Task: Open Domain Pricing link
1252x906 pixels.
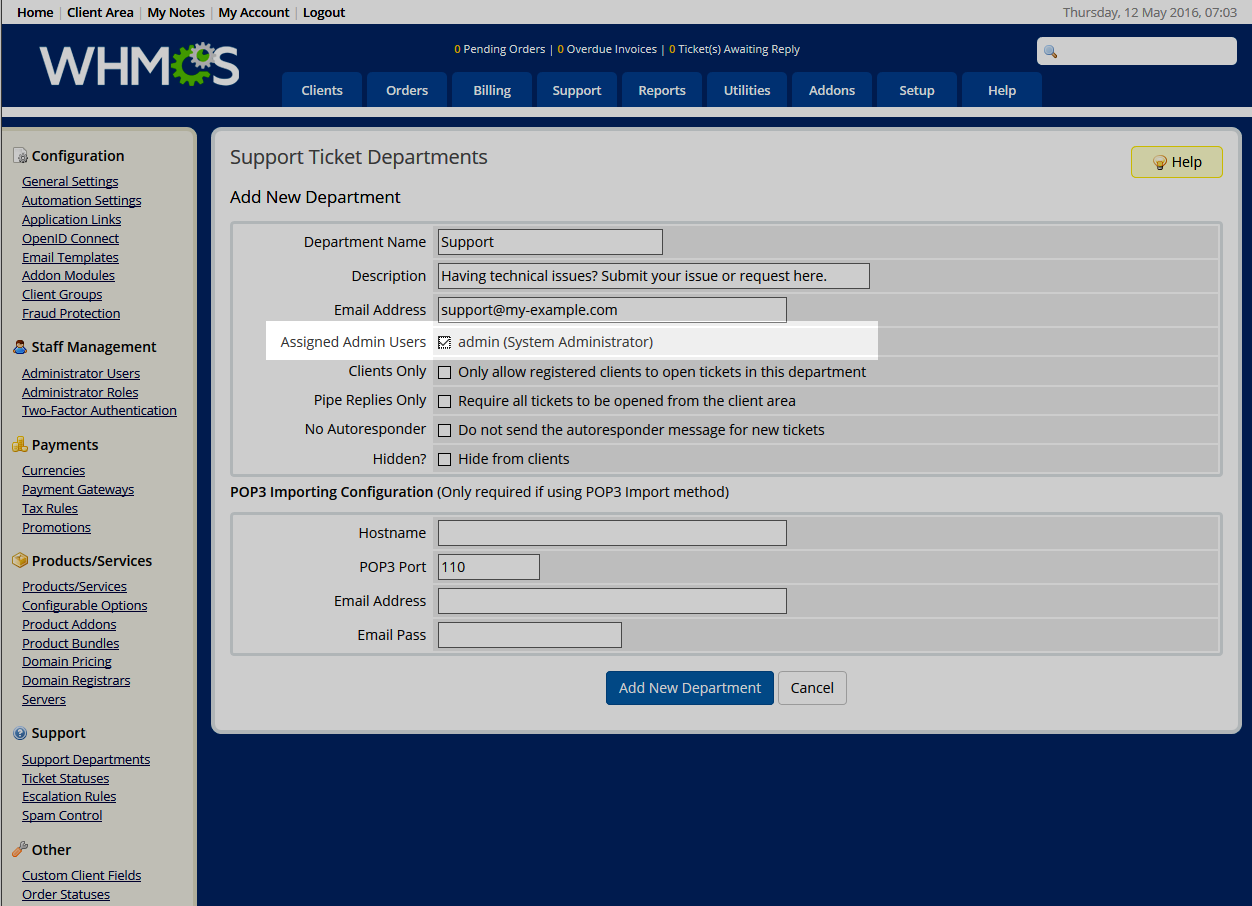Action: coord(67,662)
